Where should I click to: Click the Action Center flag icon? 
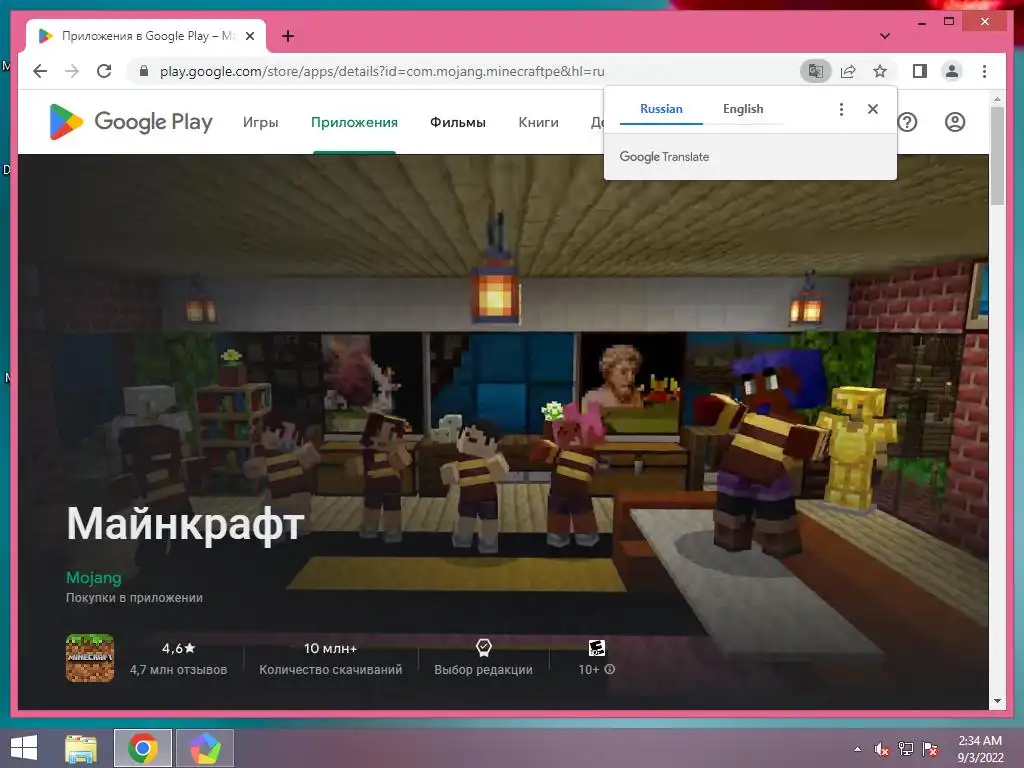[930, 749]
